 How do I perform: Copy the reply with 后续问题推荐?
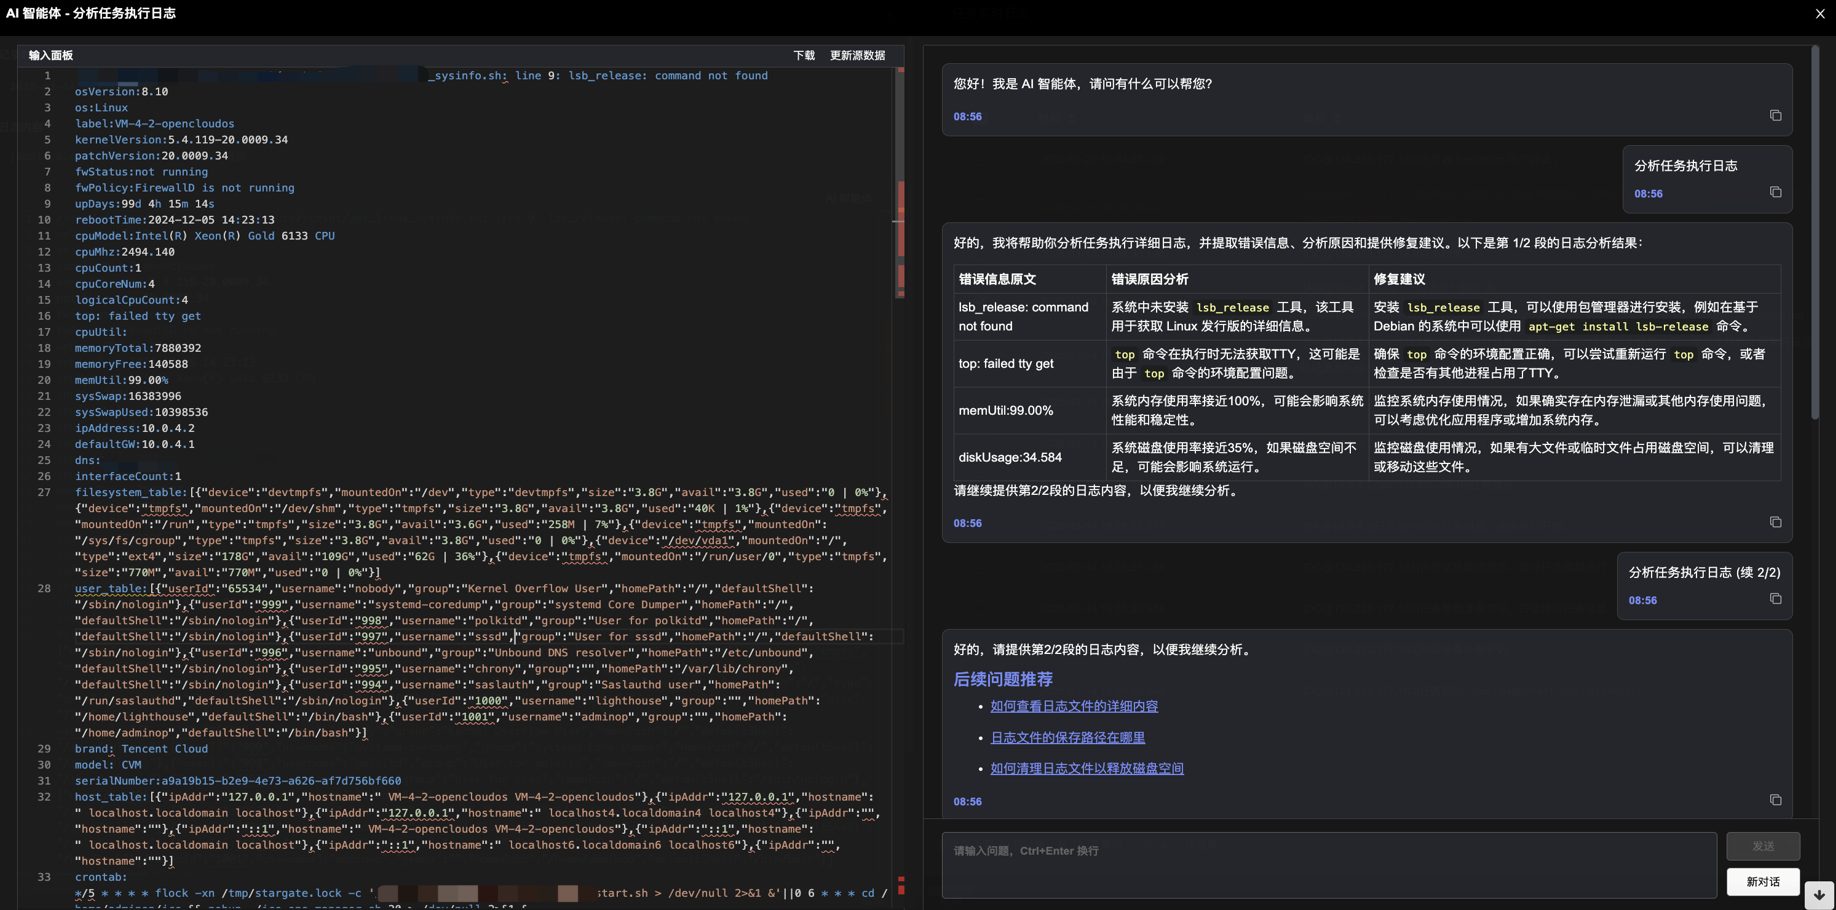coord(1775,800)
